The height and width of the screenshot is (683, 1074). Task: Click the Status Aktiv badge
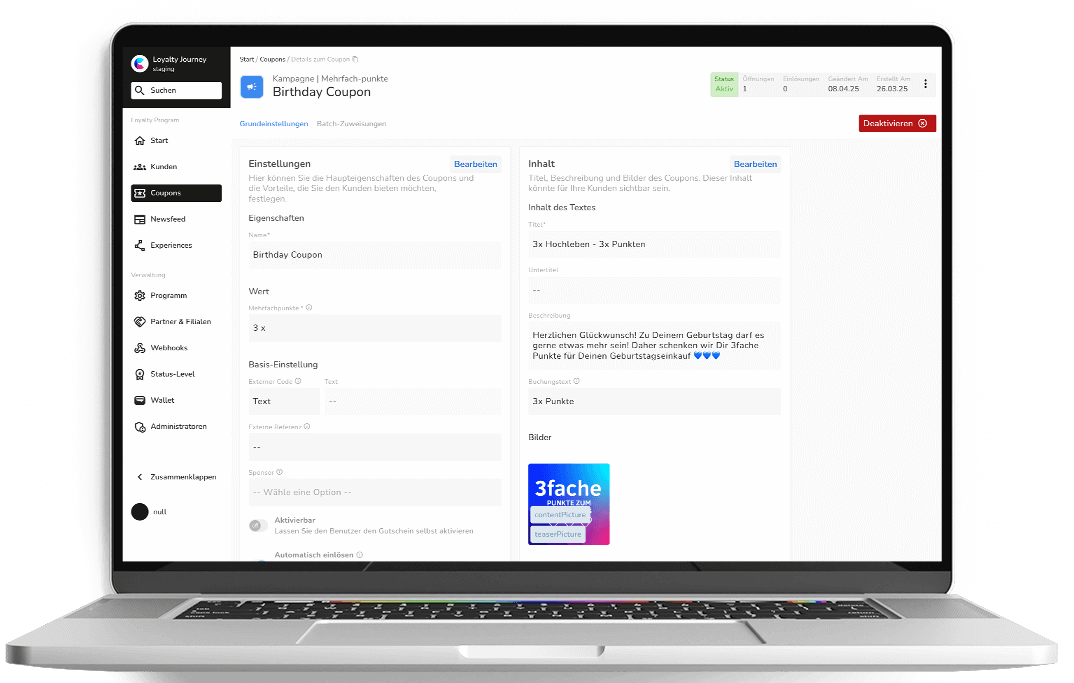pos(724,84)
